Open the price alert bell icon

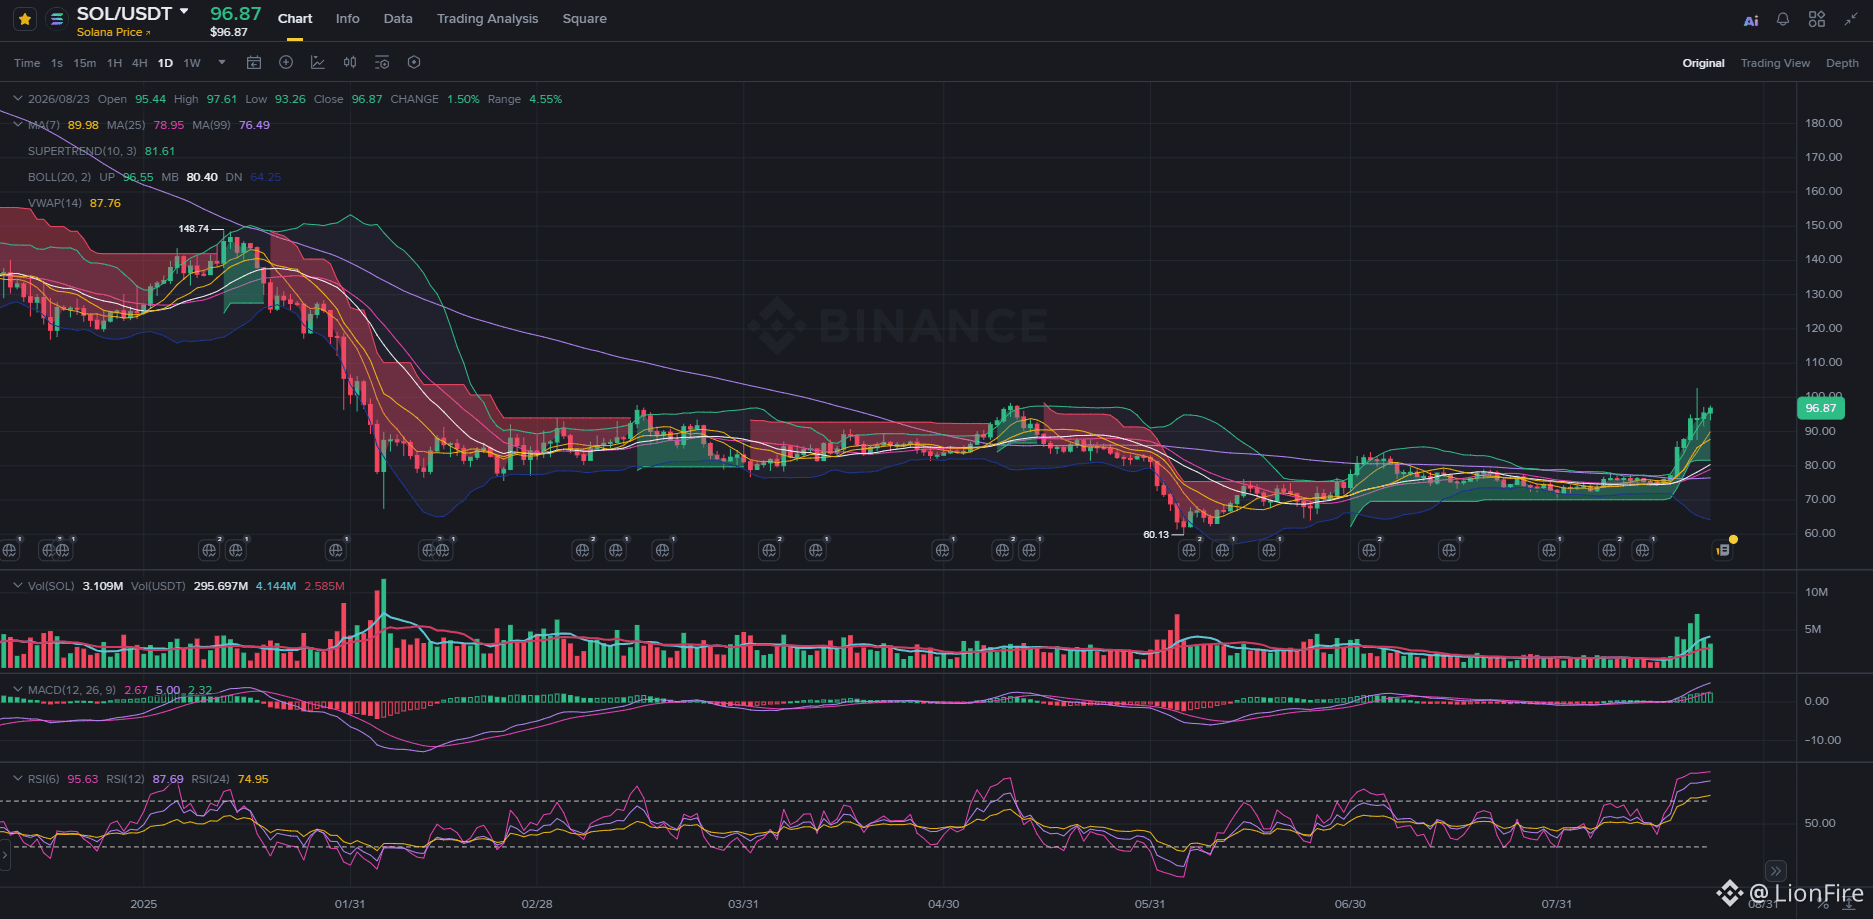1783,19
